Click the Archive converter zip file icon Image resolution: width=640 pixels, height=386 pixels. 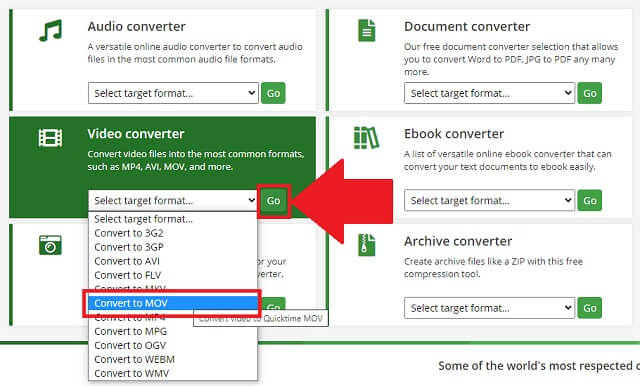[367, 245]
